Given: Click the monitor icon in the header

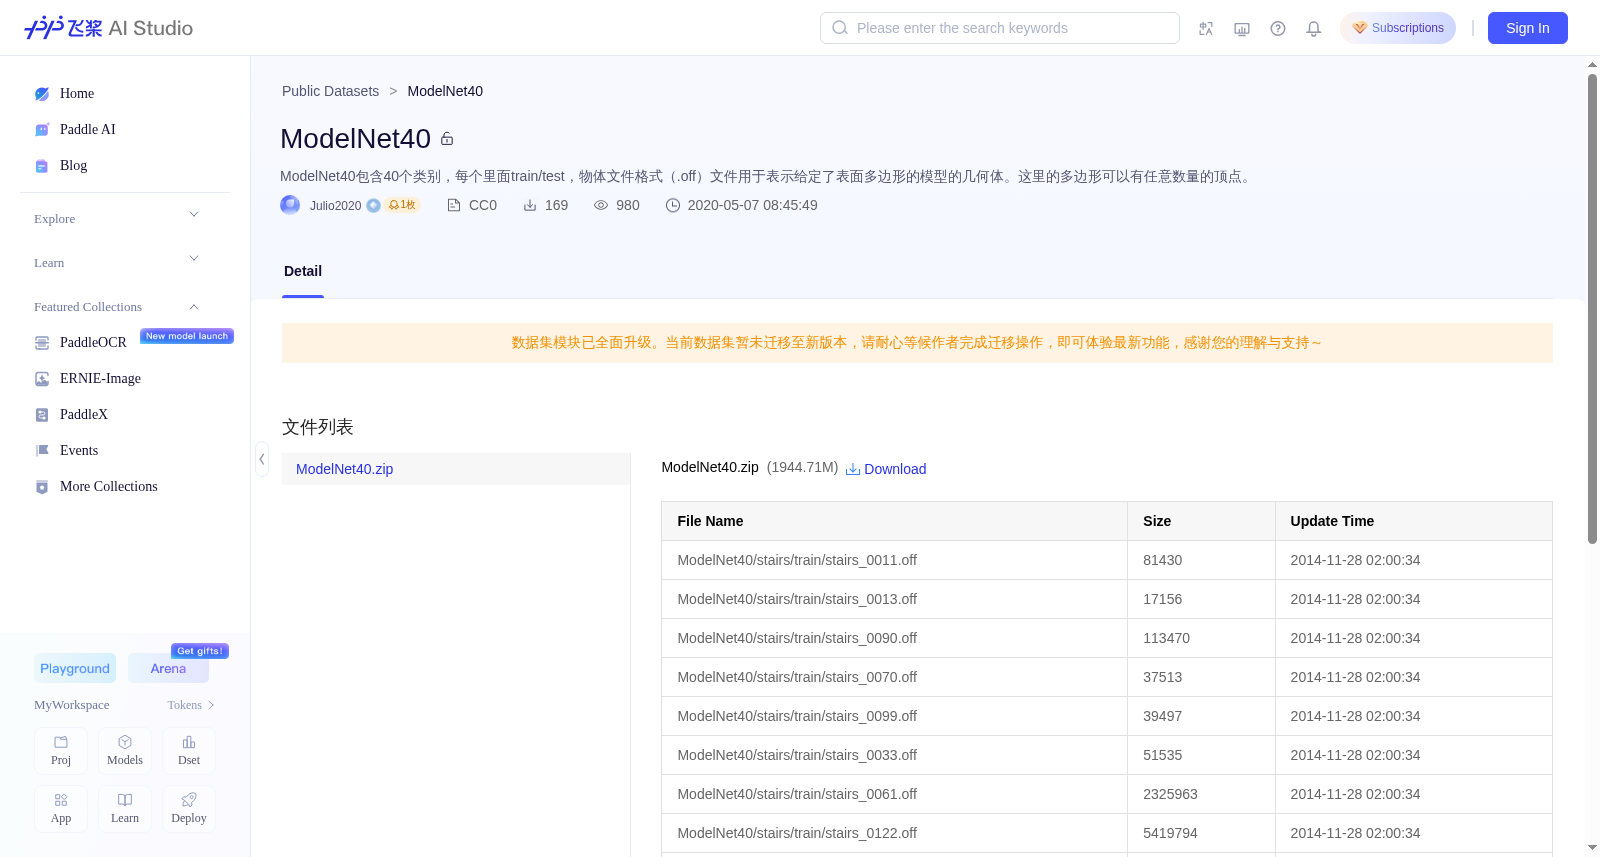Looking at the screenshot, I should tap(1242, 28).
